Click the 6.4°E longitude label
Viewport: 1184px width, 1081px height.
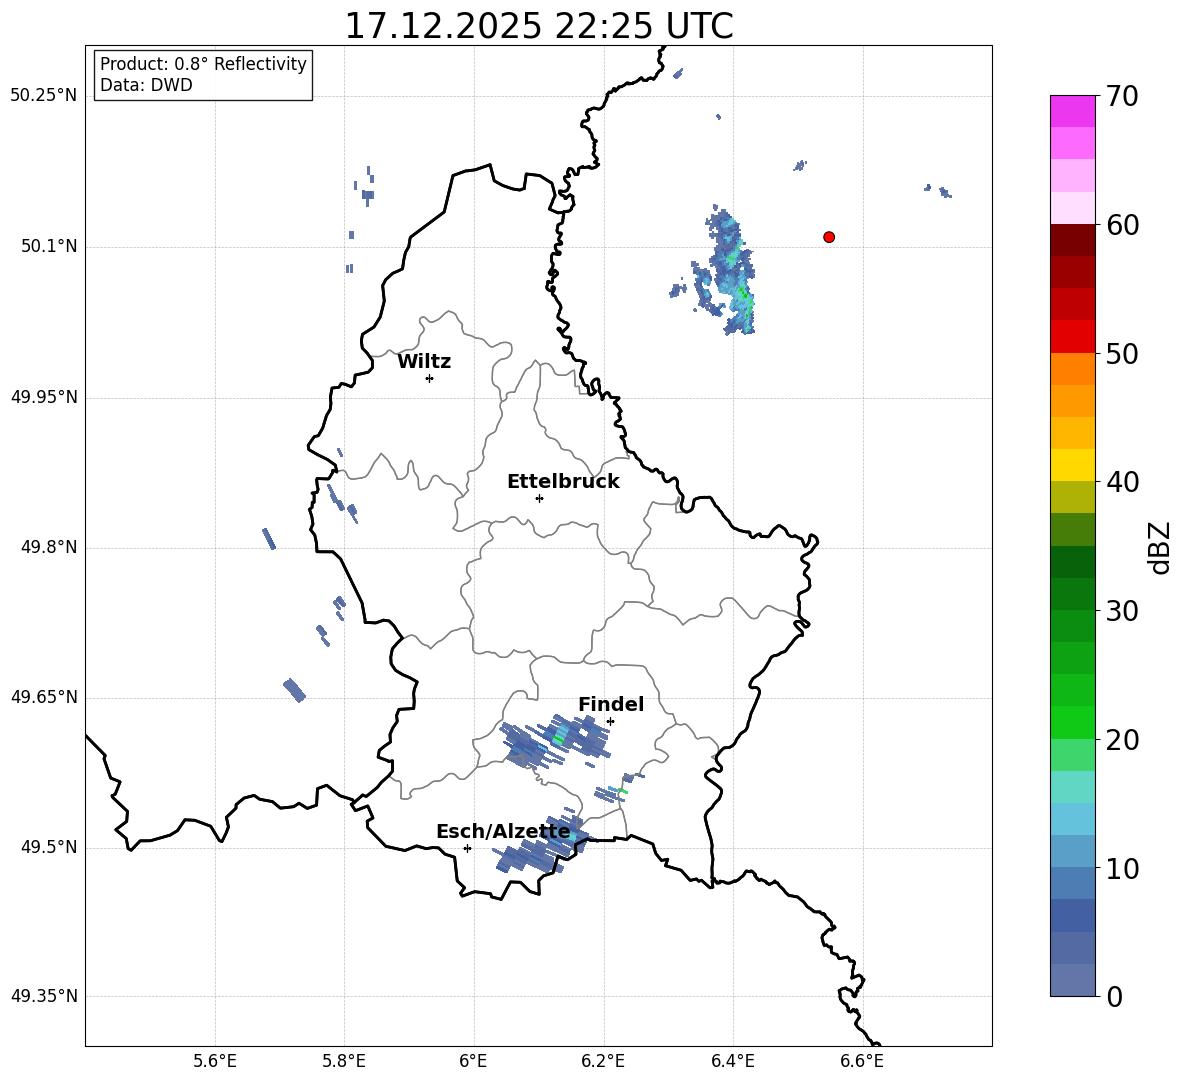732,1061
